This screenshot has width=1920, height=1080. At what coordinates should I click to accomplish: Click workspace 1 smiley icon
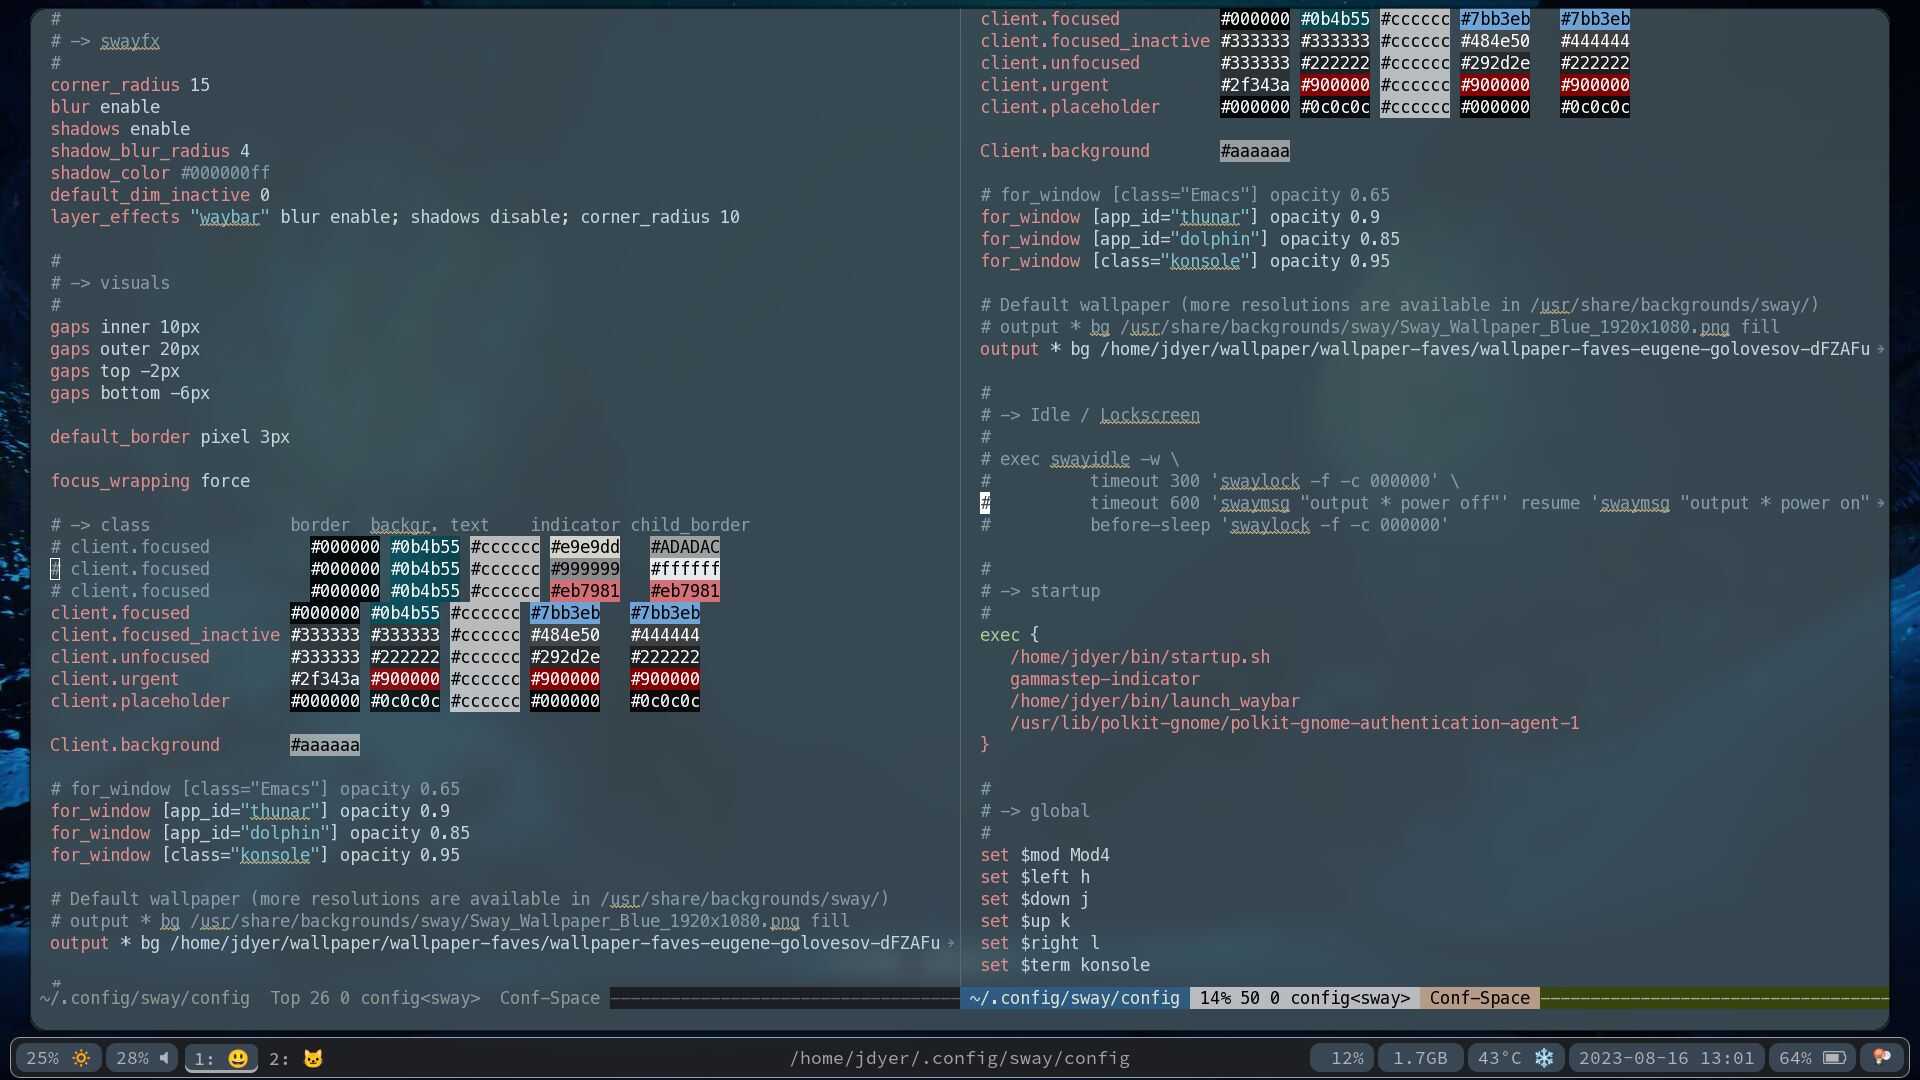click(x=238, y=1058)
